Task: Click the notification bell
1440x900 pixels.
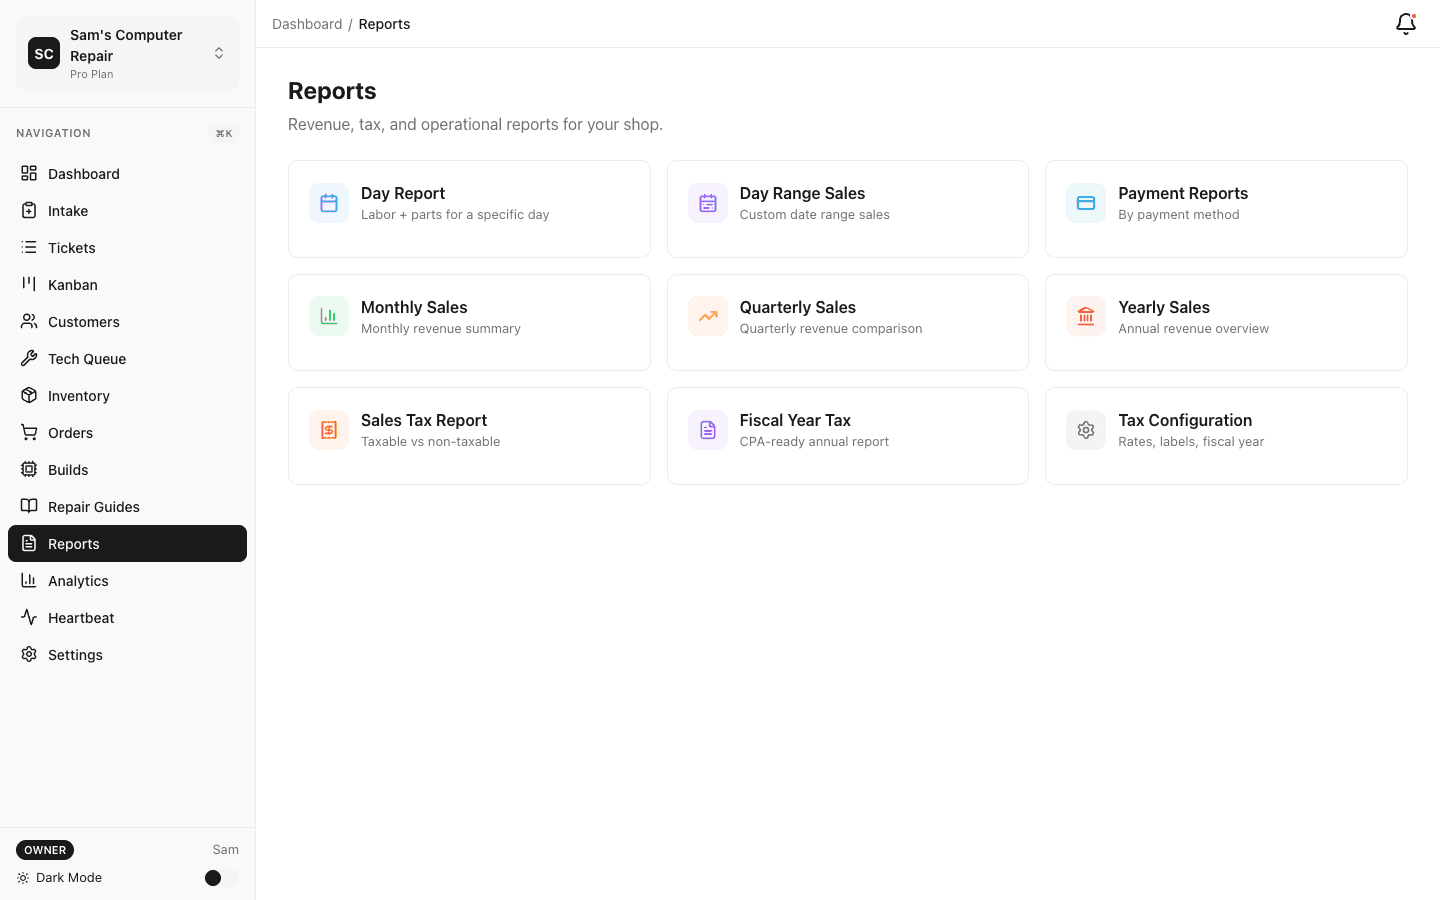Action: 1405,23
